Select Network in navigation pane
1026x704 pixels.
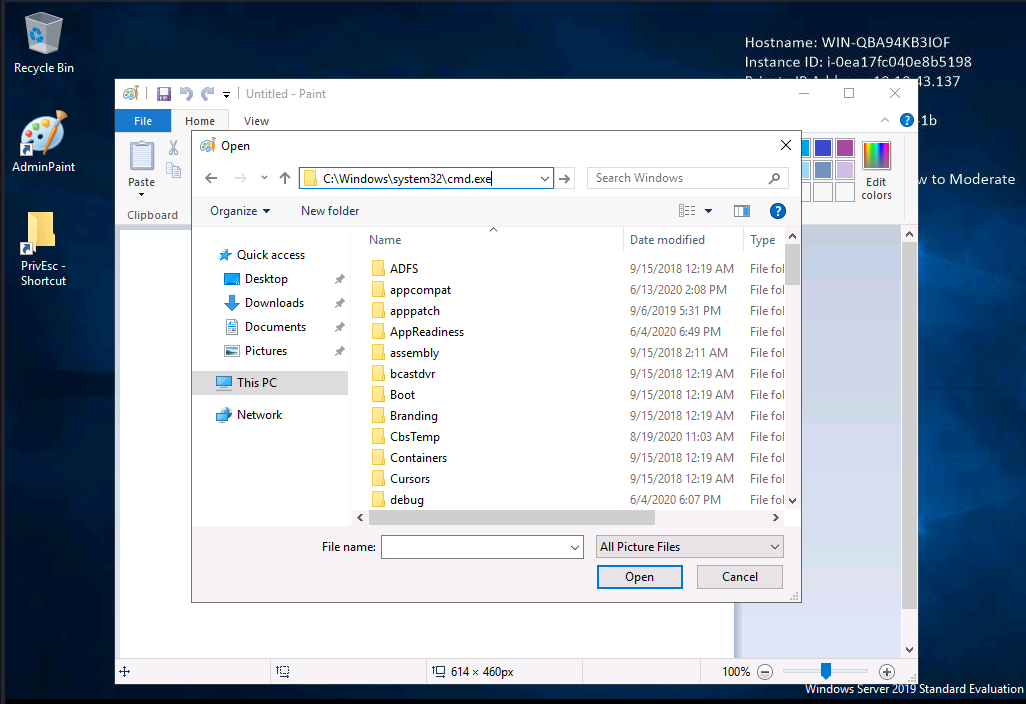[x=259, y=415]
